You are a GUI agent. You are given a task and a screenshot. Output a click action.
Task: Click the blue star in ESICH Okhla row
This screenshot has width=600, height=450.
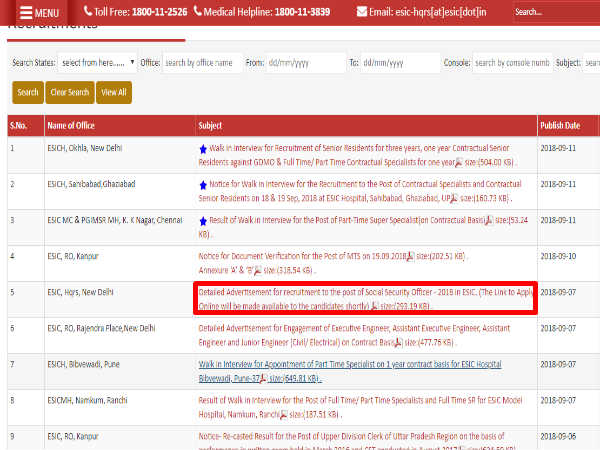coord(203,149)
